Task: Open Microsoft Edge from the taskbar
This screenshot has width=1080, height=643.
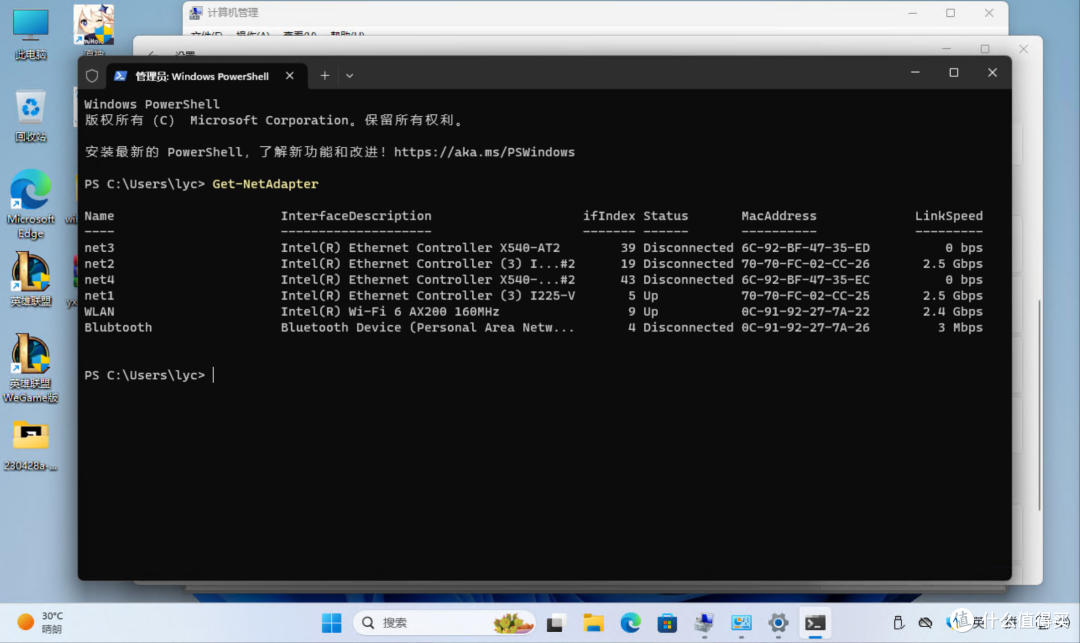Action: (630, 623)
